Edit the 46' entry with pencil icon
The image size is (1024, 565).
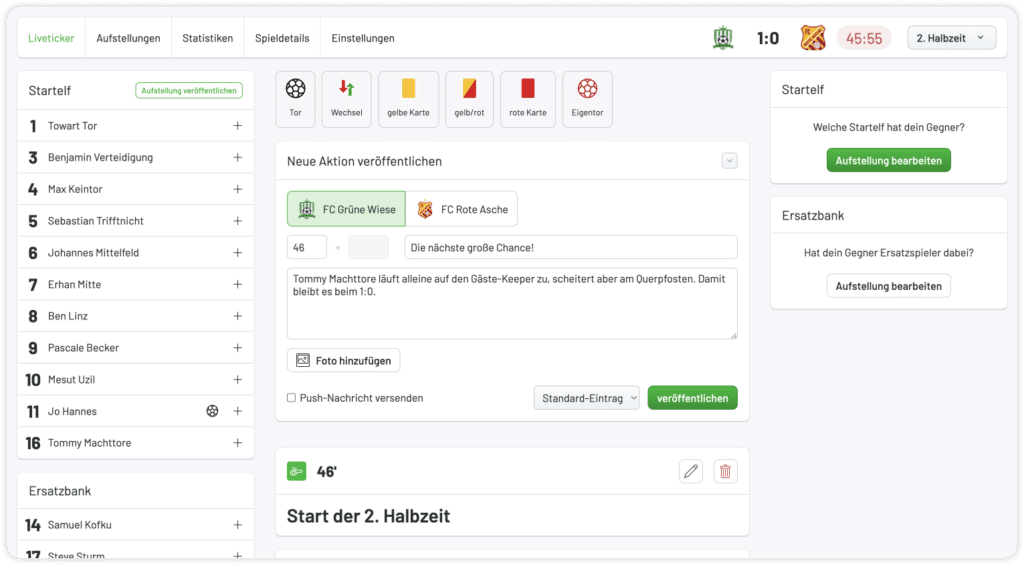click(x=691, y=471)
